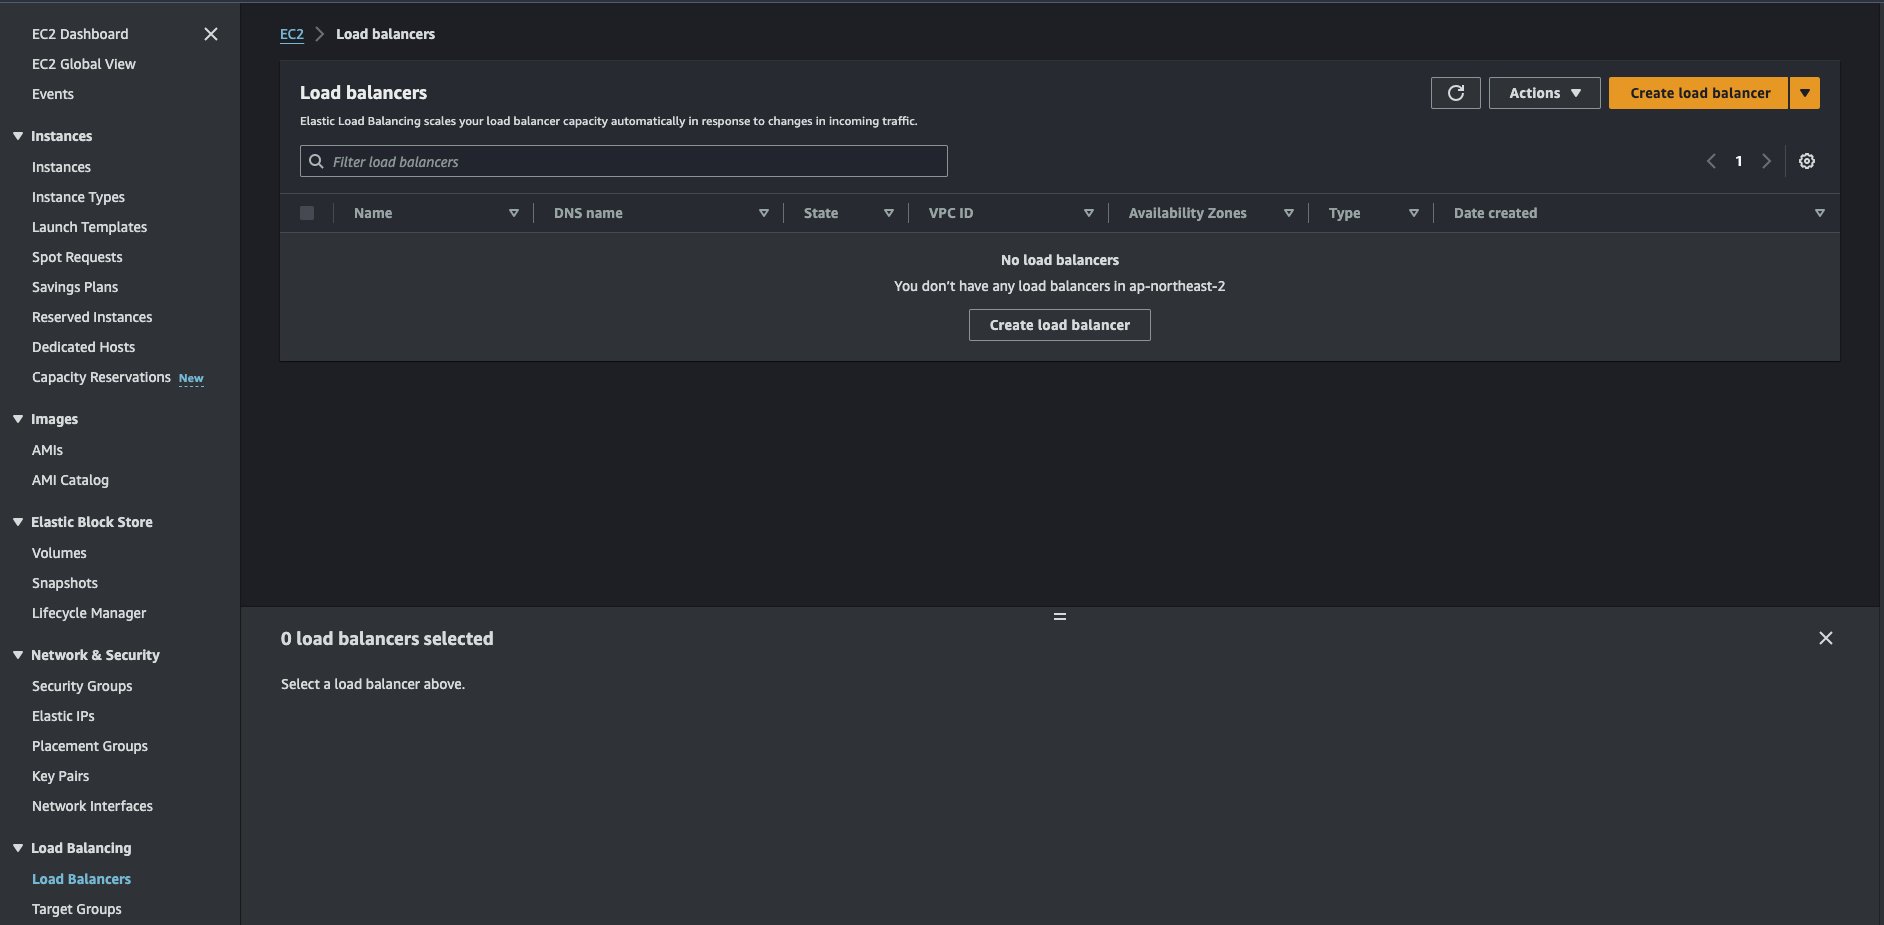
Task: Open Create load balancer split dropdown arrow
Action: [x=1805, y=93]
